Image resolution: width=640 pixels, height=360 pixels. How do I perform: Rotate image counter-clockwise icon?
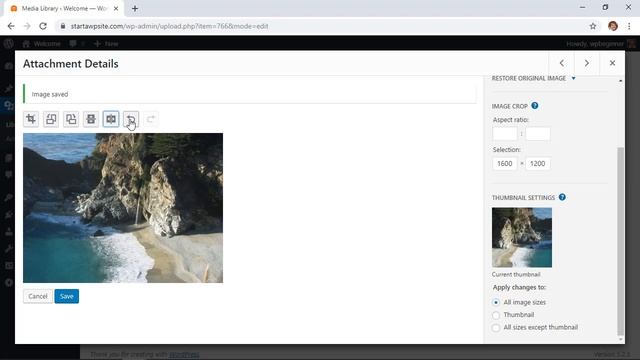point(51,119)
